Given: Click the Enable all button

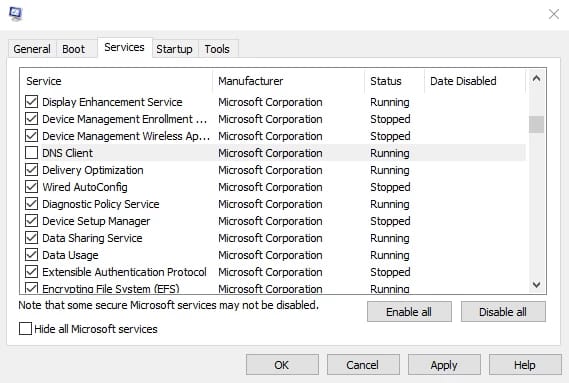Looking at the screenshot, I should (409, 312).
